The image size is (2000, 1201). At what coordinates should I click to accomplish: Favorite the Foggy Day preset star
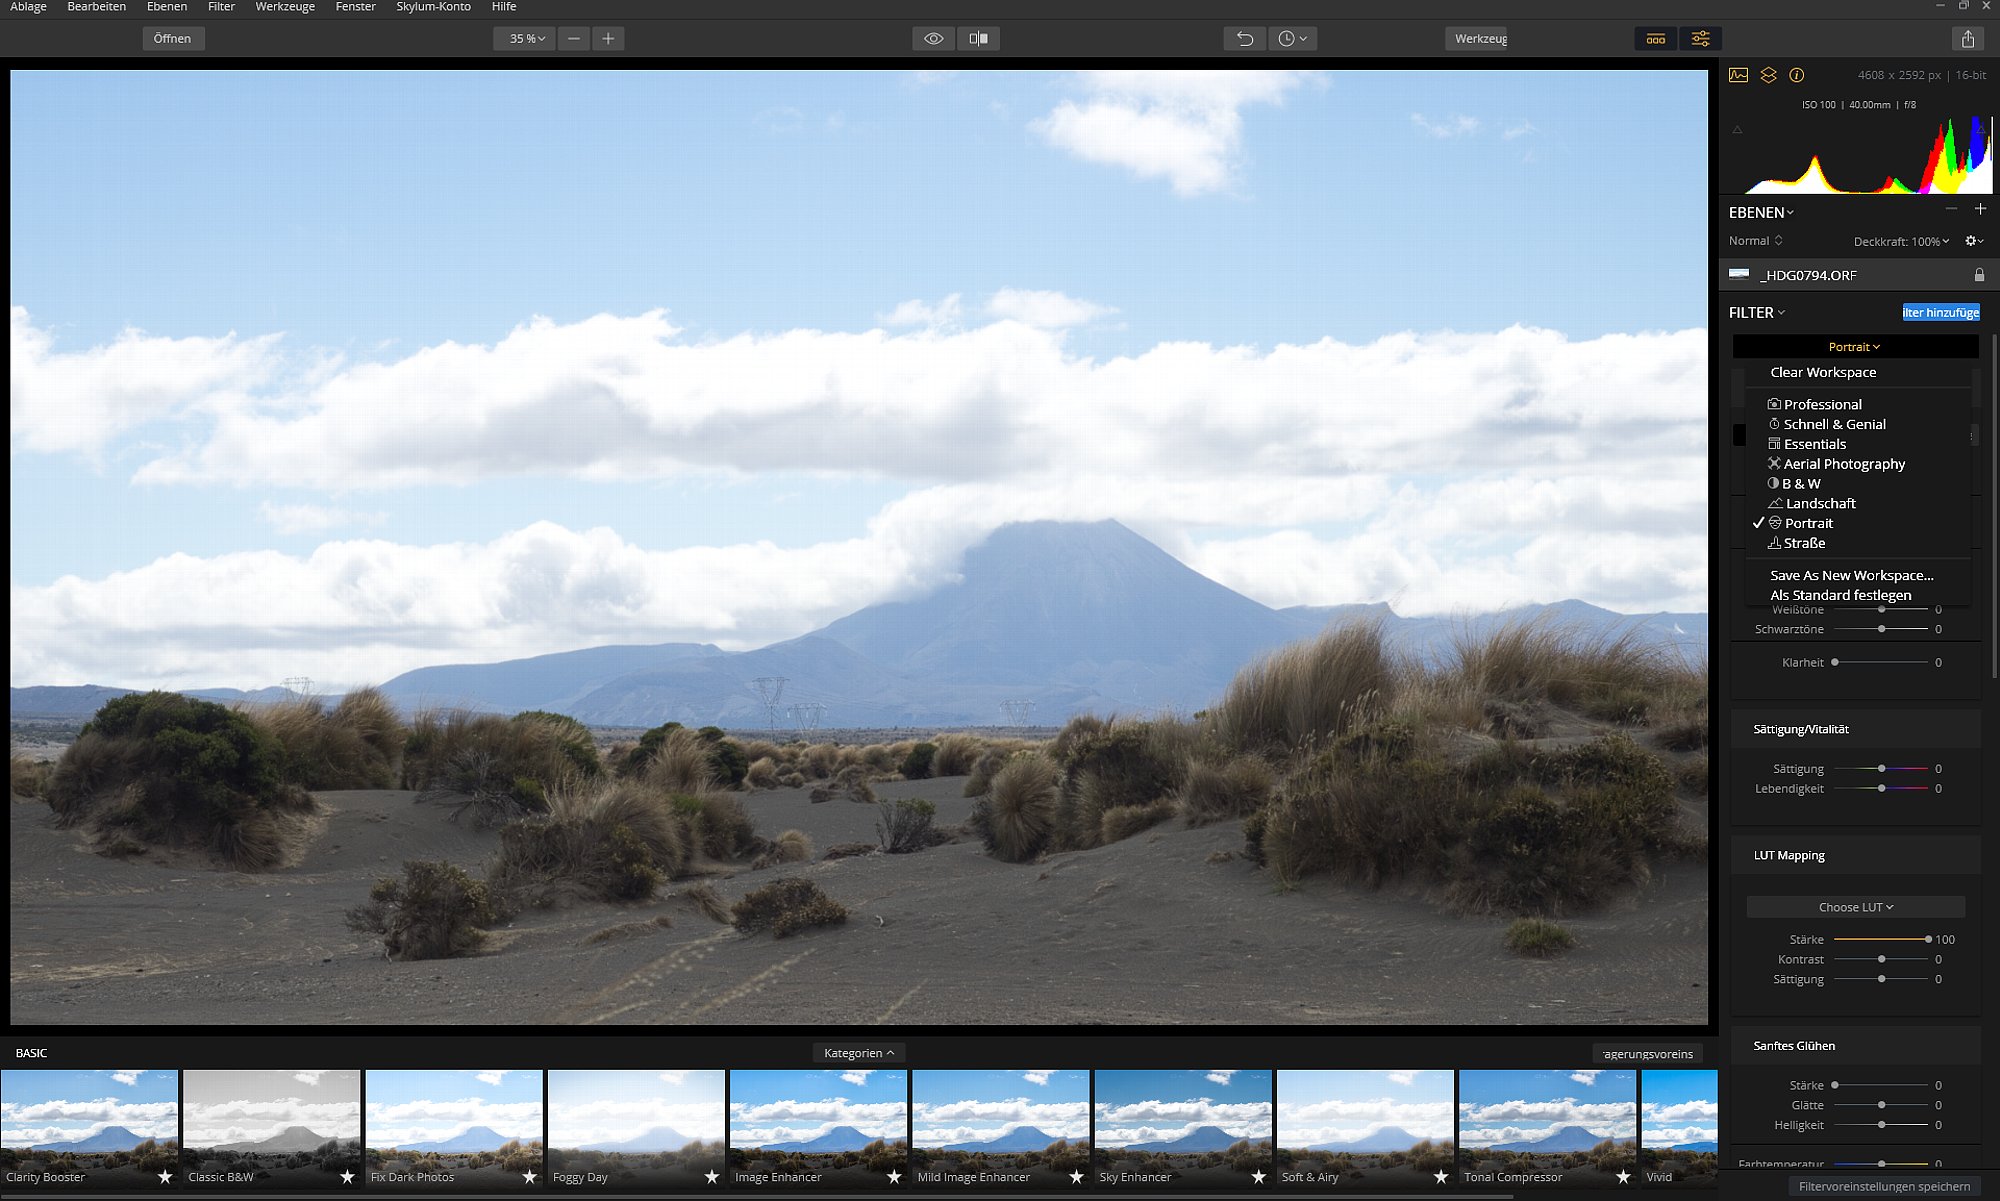click(x=711, y=1177)
